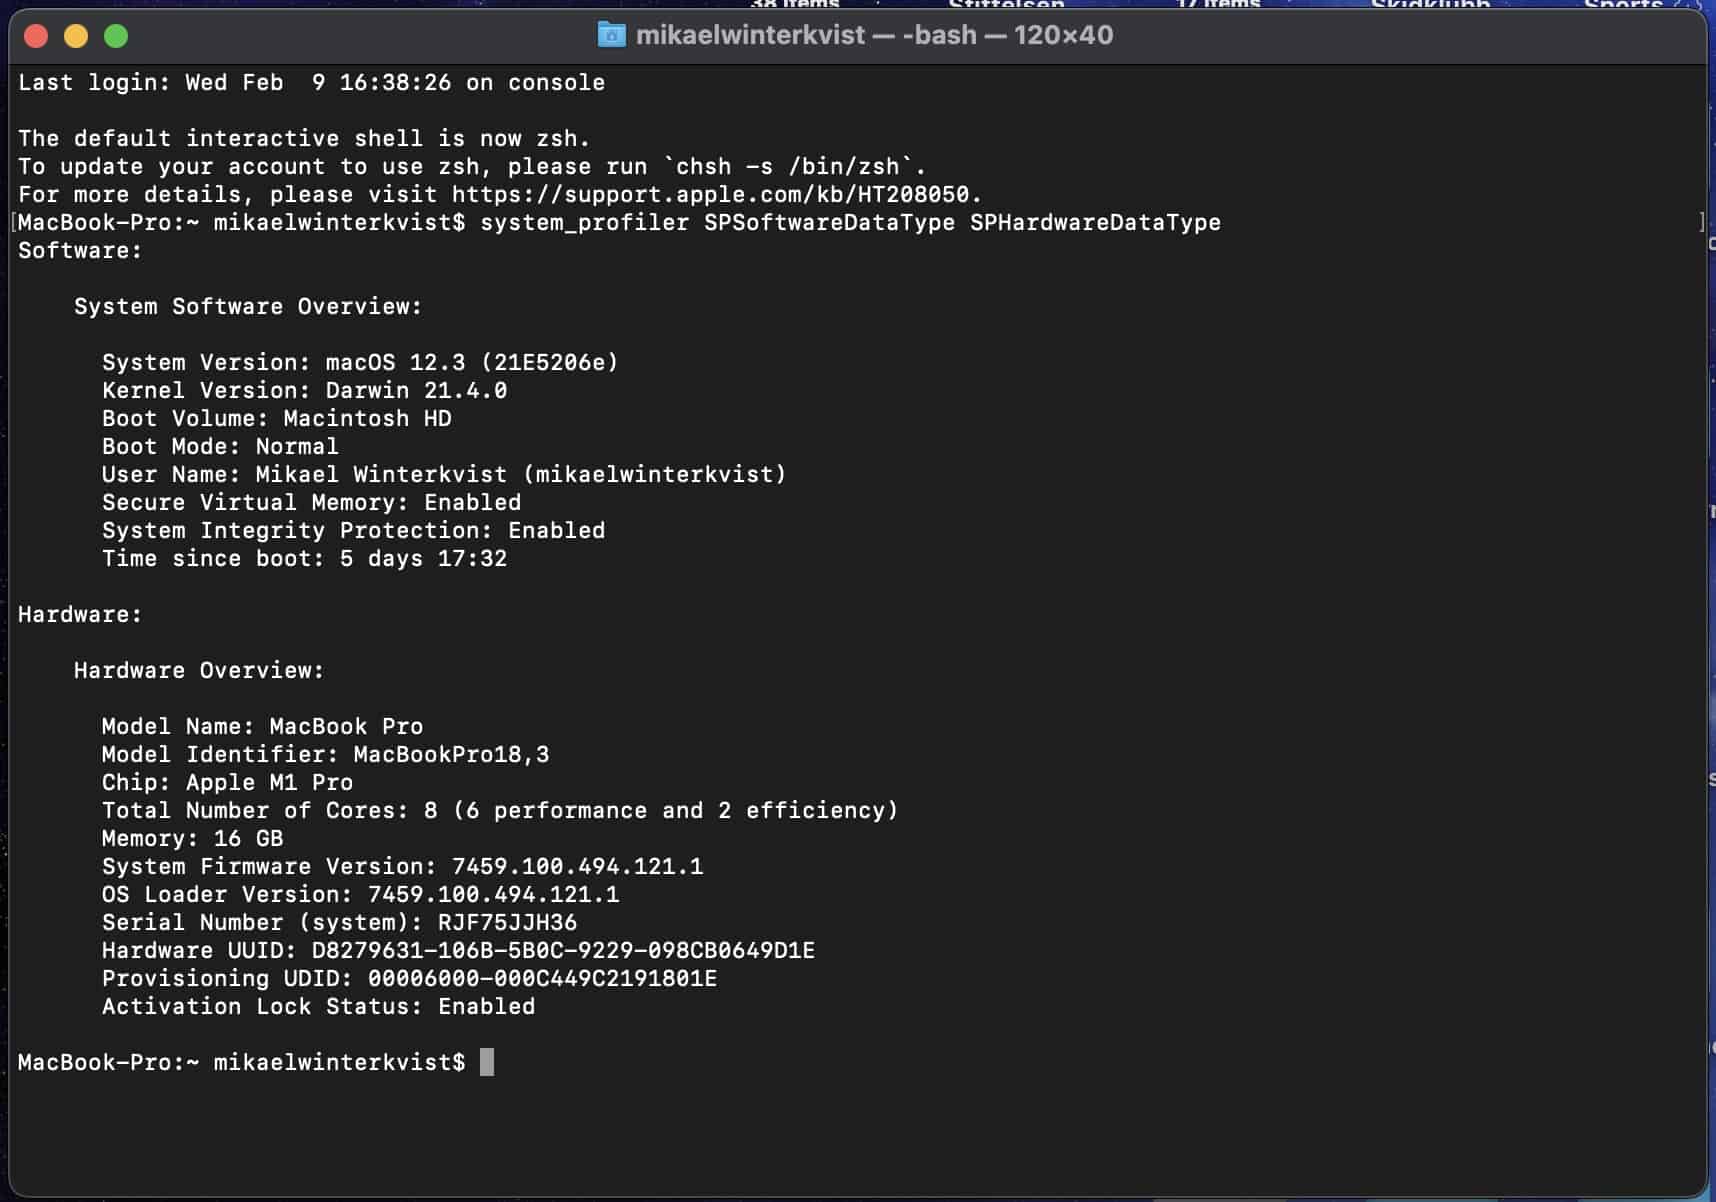The image size is (1716, 1202).
Task: Click the 'Hardware Overview:' heading
Action: (199, 671)
